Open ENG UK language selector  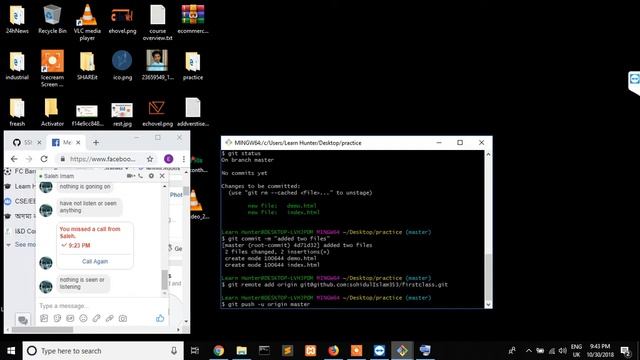pyautogui.click(x=576, y=351)
